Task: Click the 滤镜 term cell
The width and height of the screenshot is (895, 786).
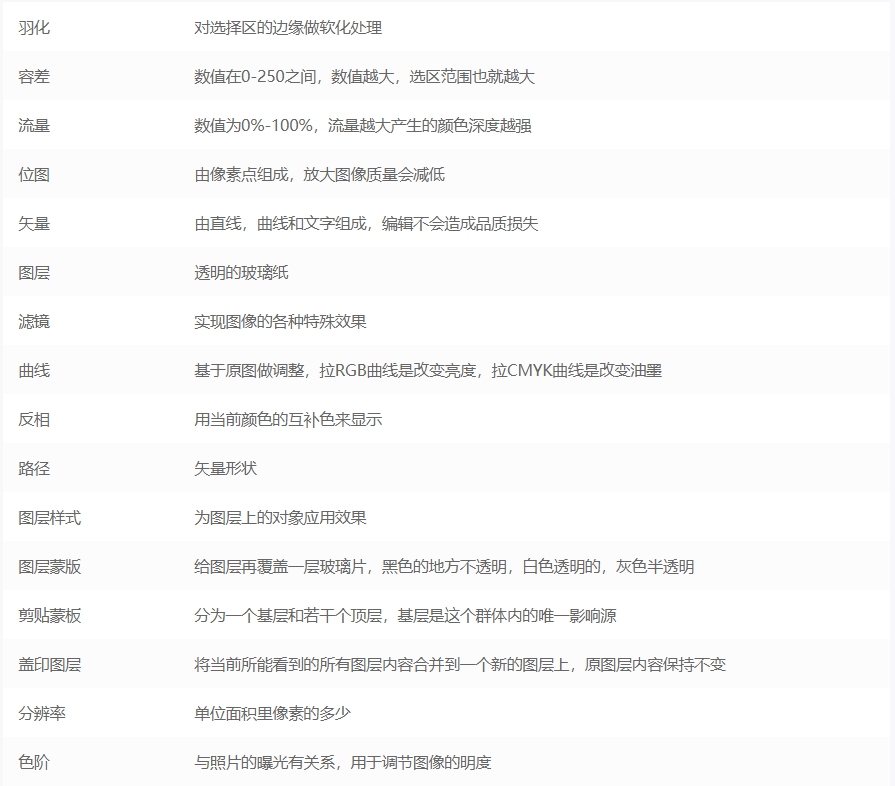Action: 29,322
